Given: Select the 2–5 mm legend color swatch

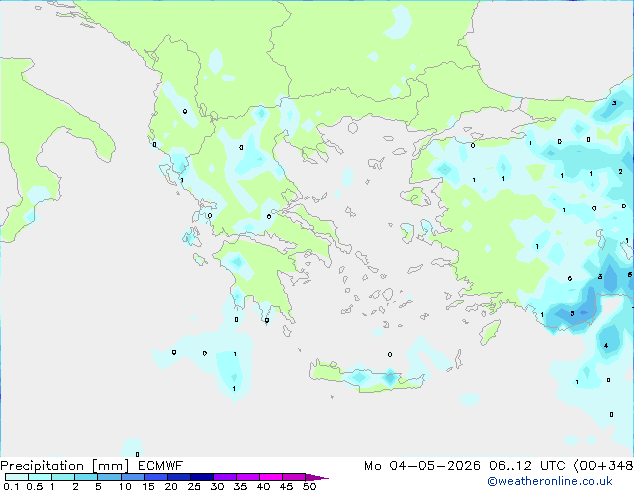Looking at the screenshot, I should coord(86,477).
